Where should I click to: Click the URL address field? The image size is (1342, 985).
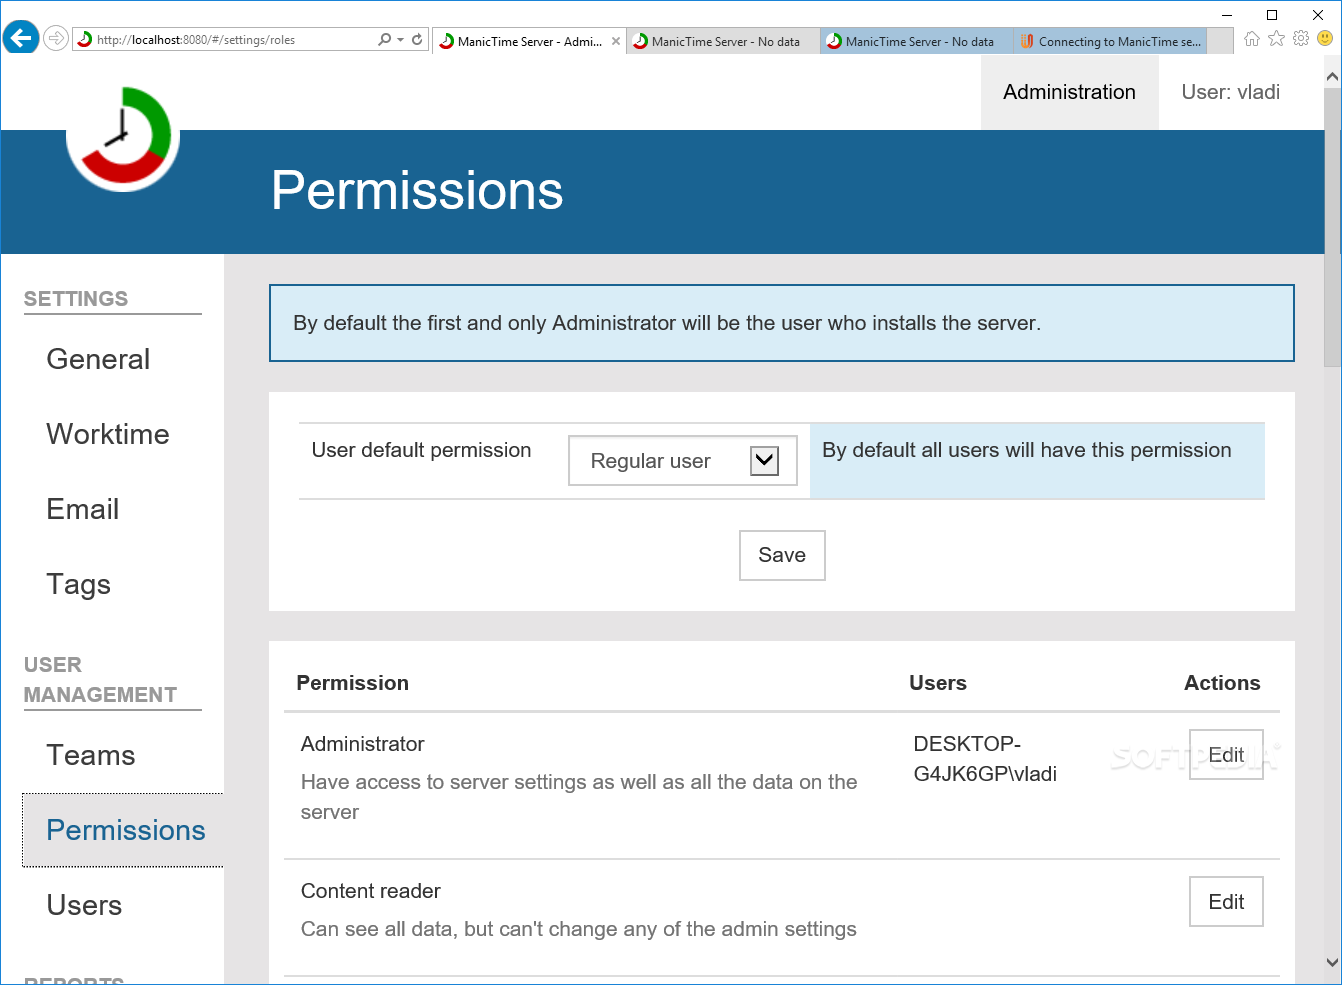(x=230, y=40)
